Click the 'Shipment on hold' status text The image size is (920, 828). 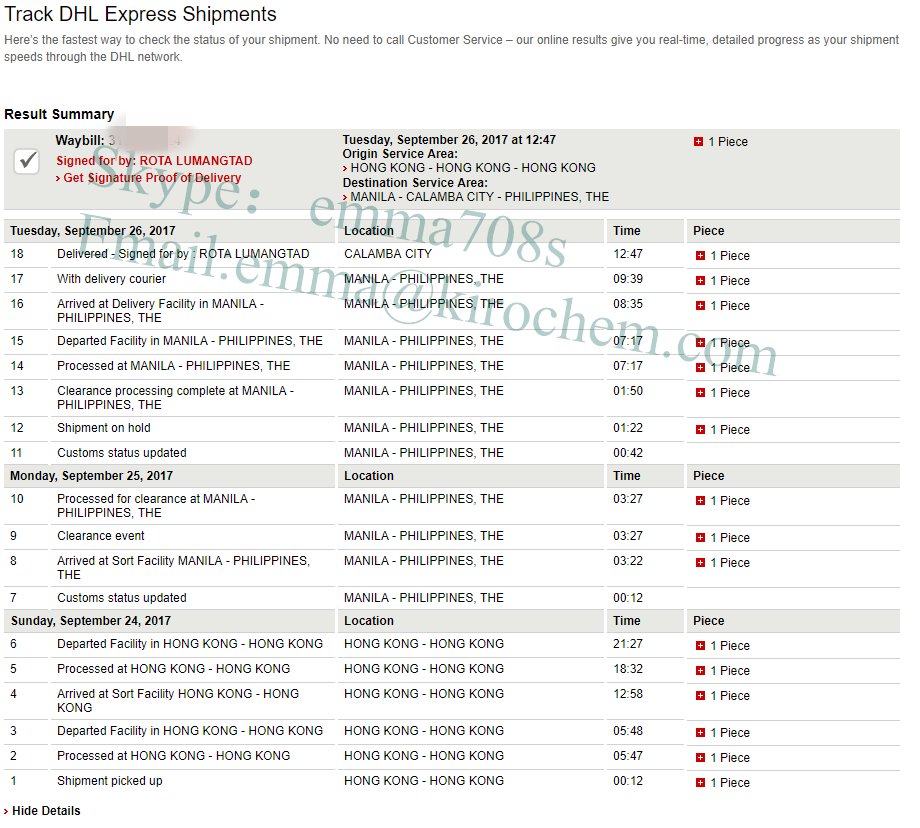pos(104,428)
